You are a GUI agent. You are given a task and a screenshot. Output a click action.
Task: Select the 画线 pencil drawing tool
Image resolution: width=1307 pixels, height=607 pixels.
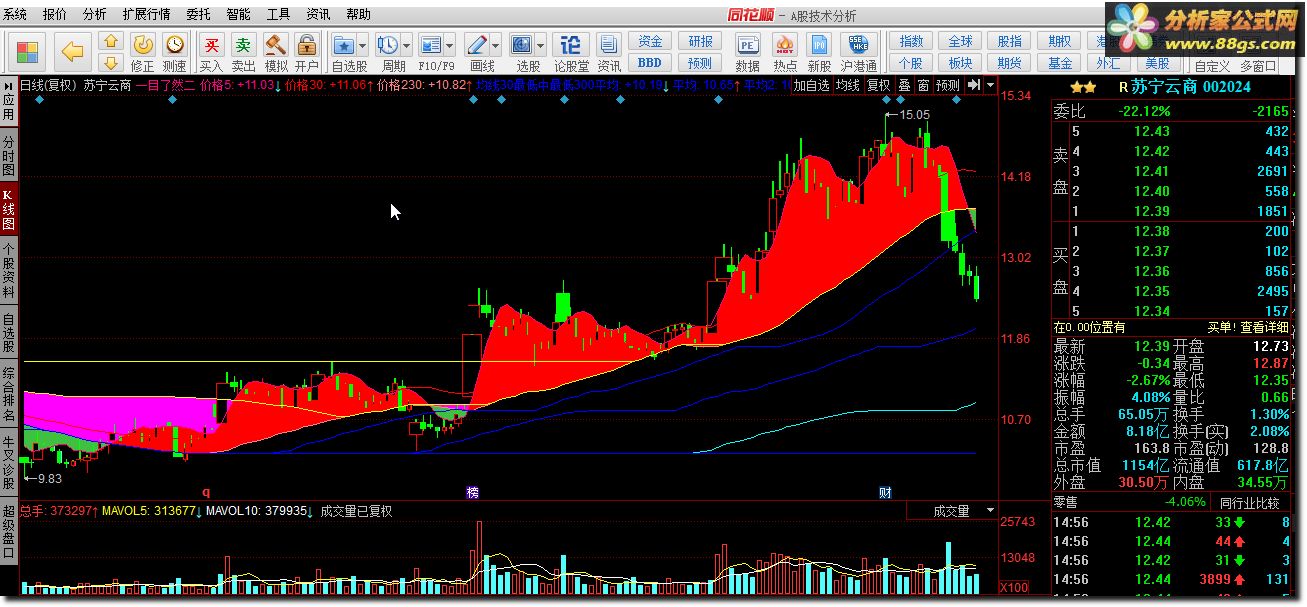pyautogui.click(x=476, y=45)
